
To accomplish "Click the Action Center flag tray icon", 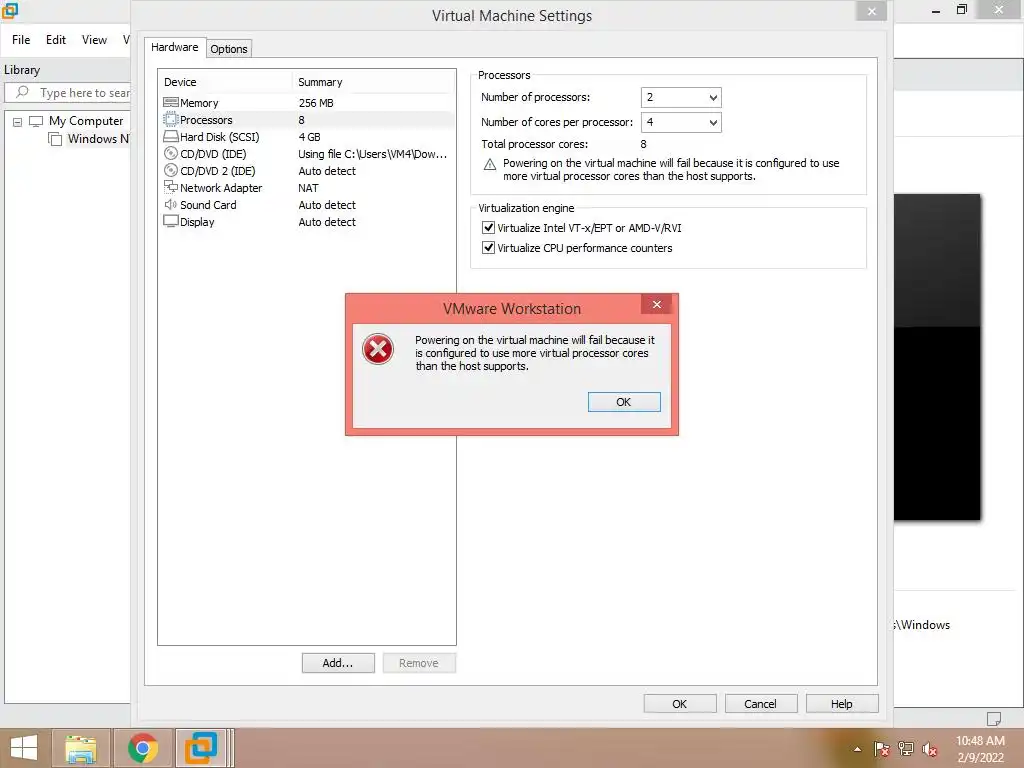I will tap(881, 749).
